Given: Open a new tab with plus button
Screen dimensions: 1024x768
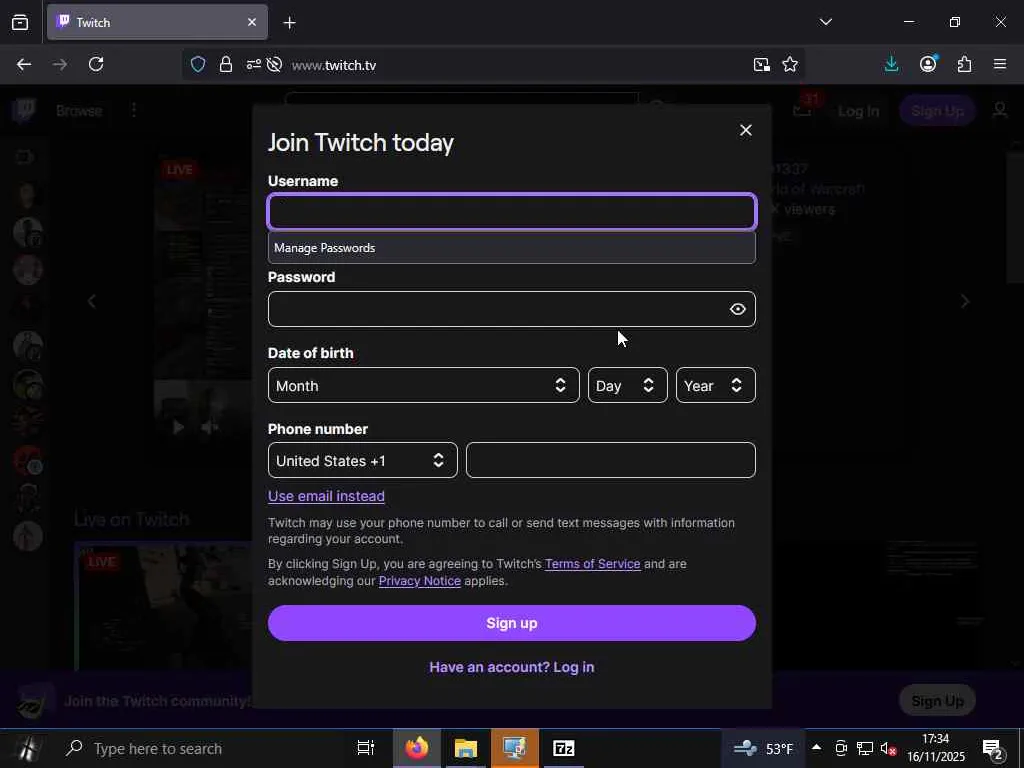Looking at the screenshot, I should pos(289,23).
